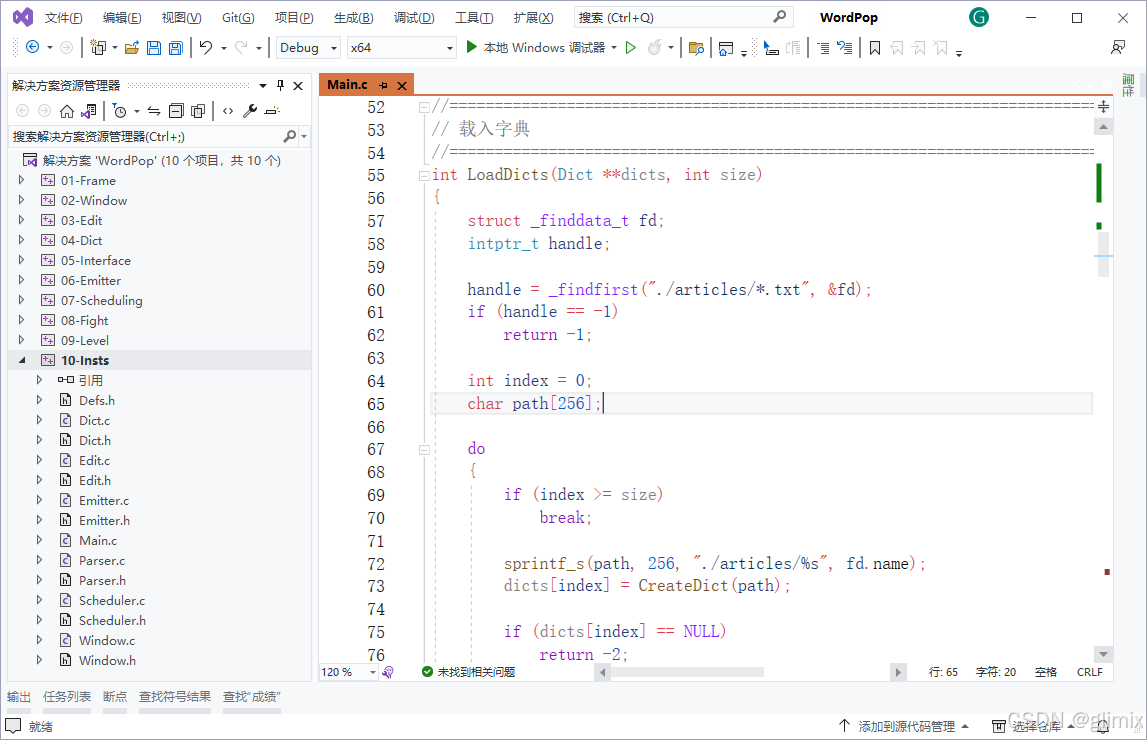Click the 未找到相关问题 status indicator
The image size is (1147, 740).
[469, 672]
